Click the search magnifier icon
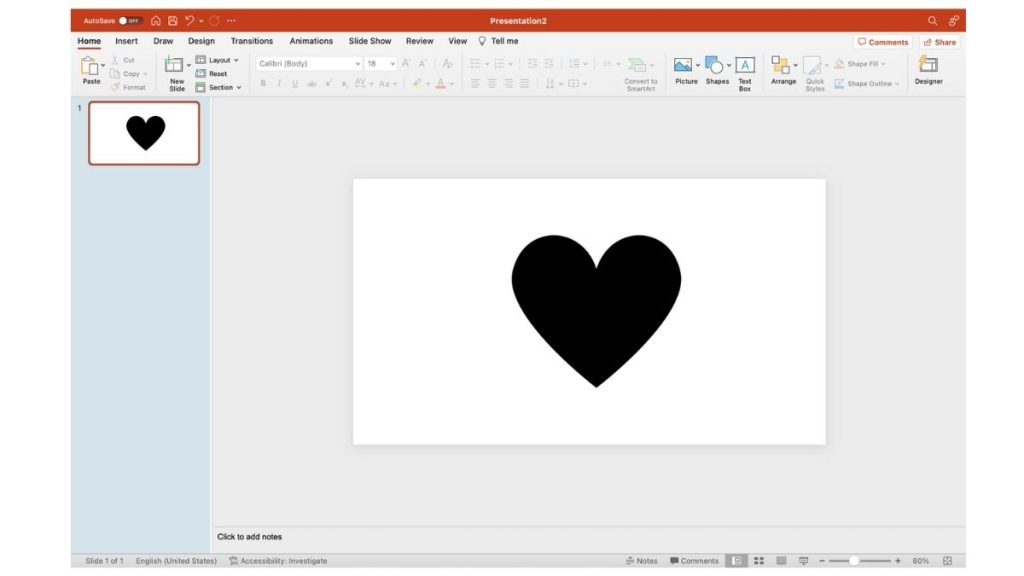Viewport: 1024px width, 576px height. (x=933, y=21)
